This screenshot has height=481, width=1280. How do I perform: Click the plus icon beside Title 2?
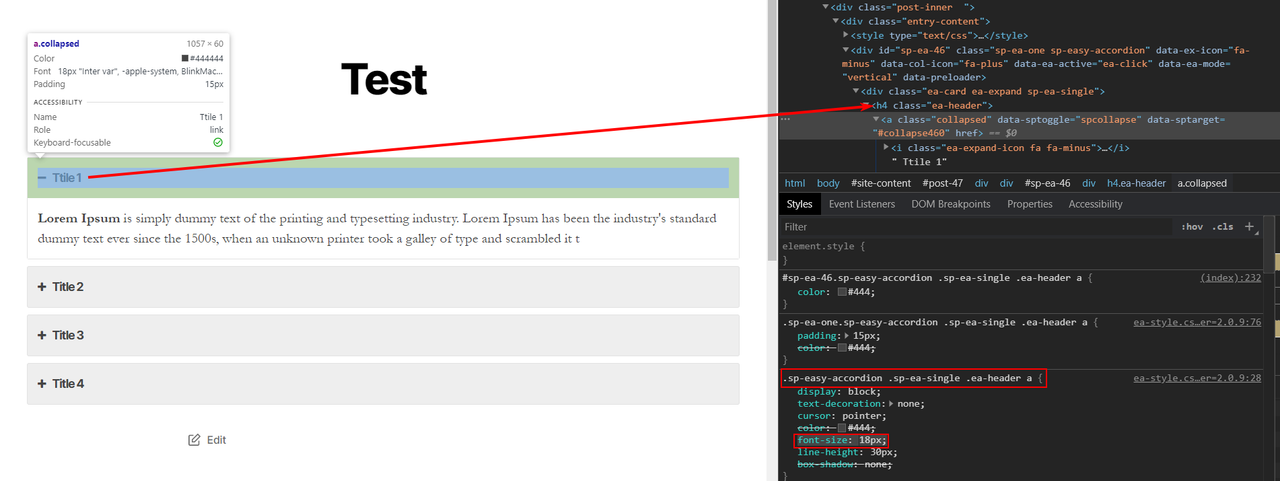42,287
